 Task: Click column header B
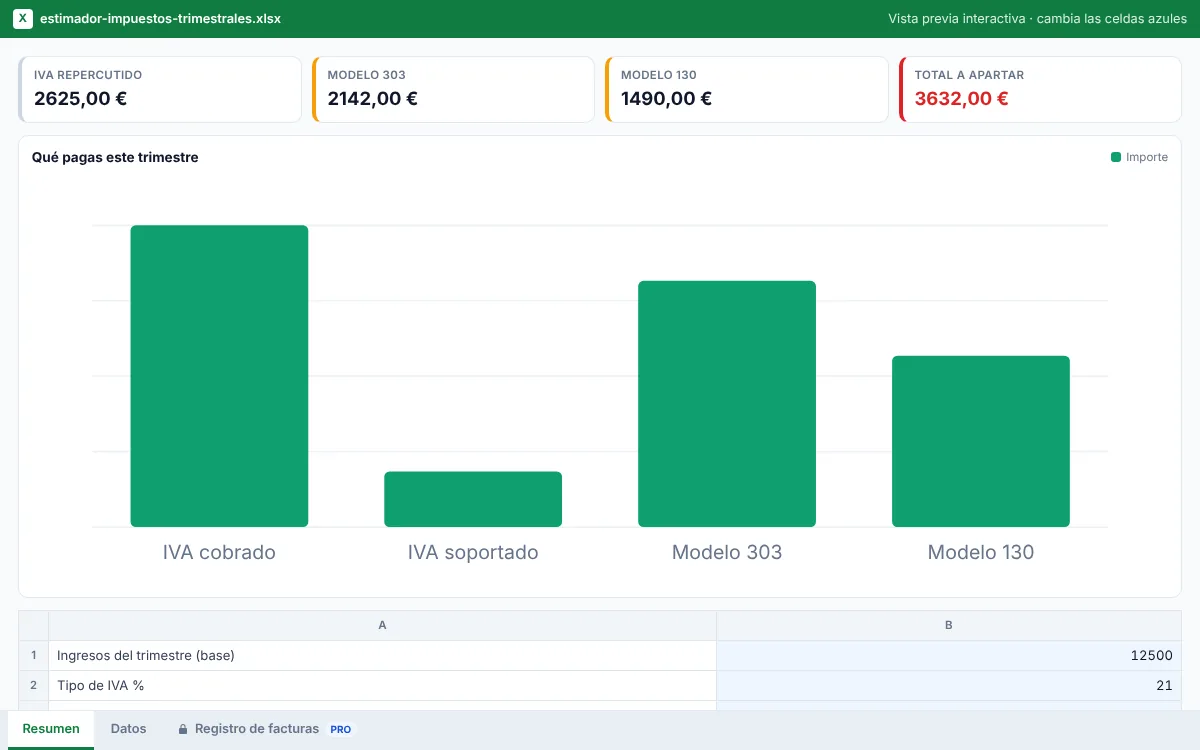(x=949, y=626)
